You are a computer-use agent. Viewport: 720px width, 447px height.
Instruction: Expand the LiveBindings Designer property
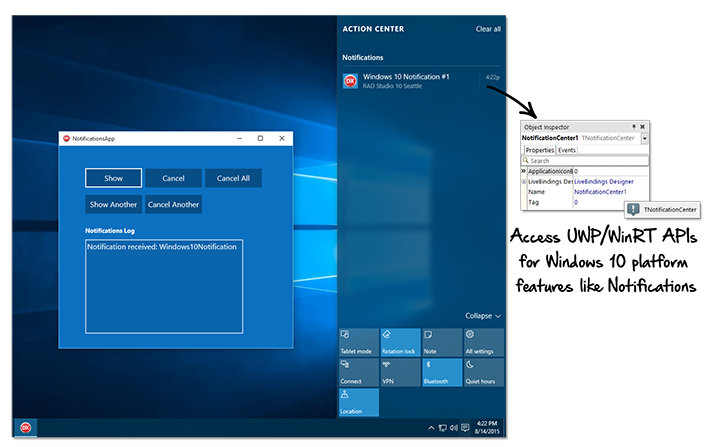click(x=524, y=181)
